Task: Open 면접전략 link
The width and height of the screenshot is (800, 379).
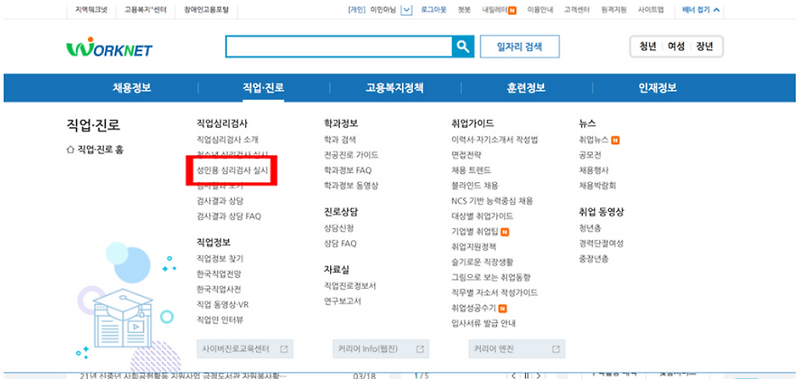Action: (x=466, y=155)
